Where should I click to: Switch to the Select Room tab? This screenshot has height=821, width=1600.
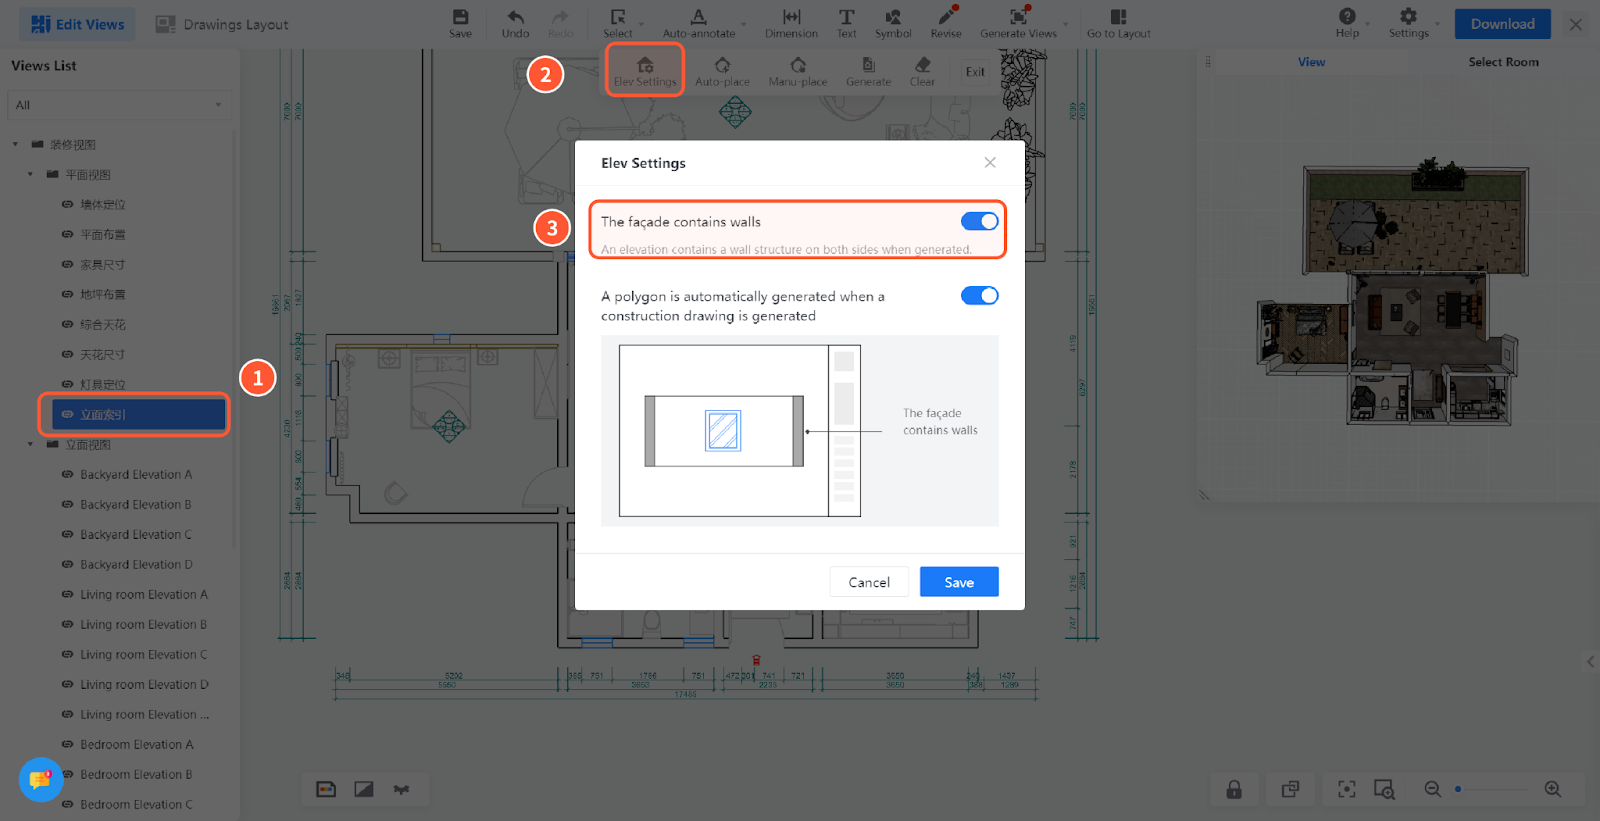point(1503,62)
